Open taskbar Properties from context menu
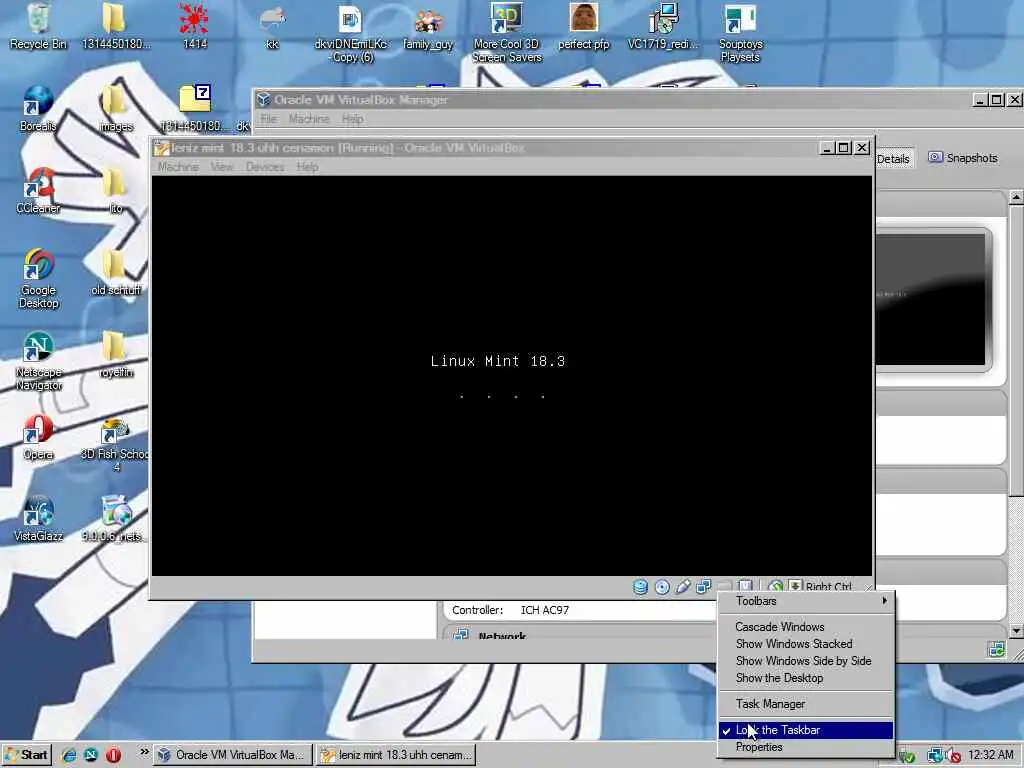The width and height of the screenshot is (1024, 768). pyautogui.click(x=806, y=747)
